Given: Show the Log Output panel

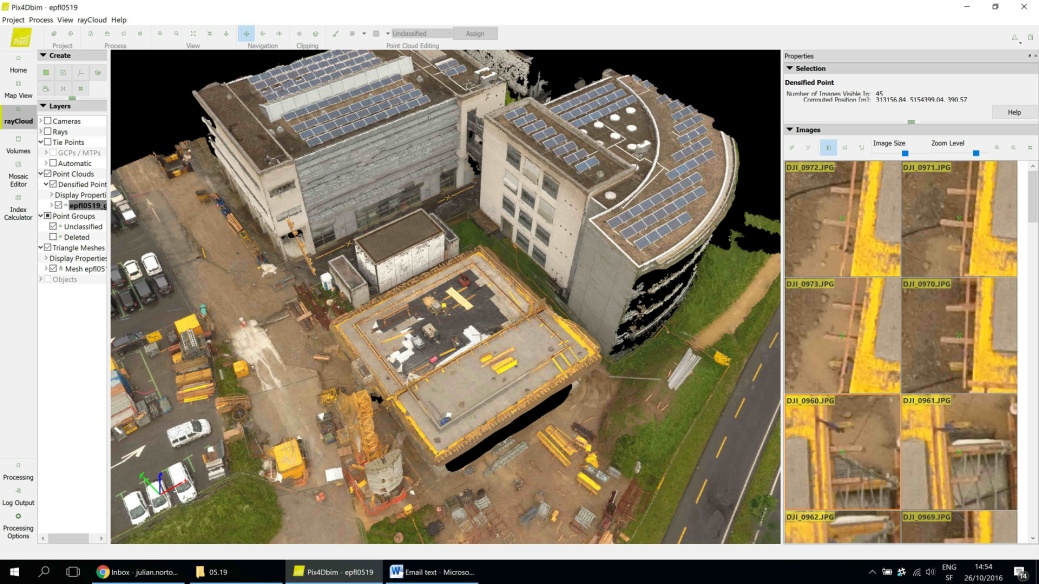Looking at the screenshot, I should pos(18,497).
